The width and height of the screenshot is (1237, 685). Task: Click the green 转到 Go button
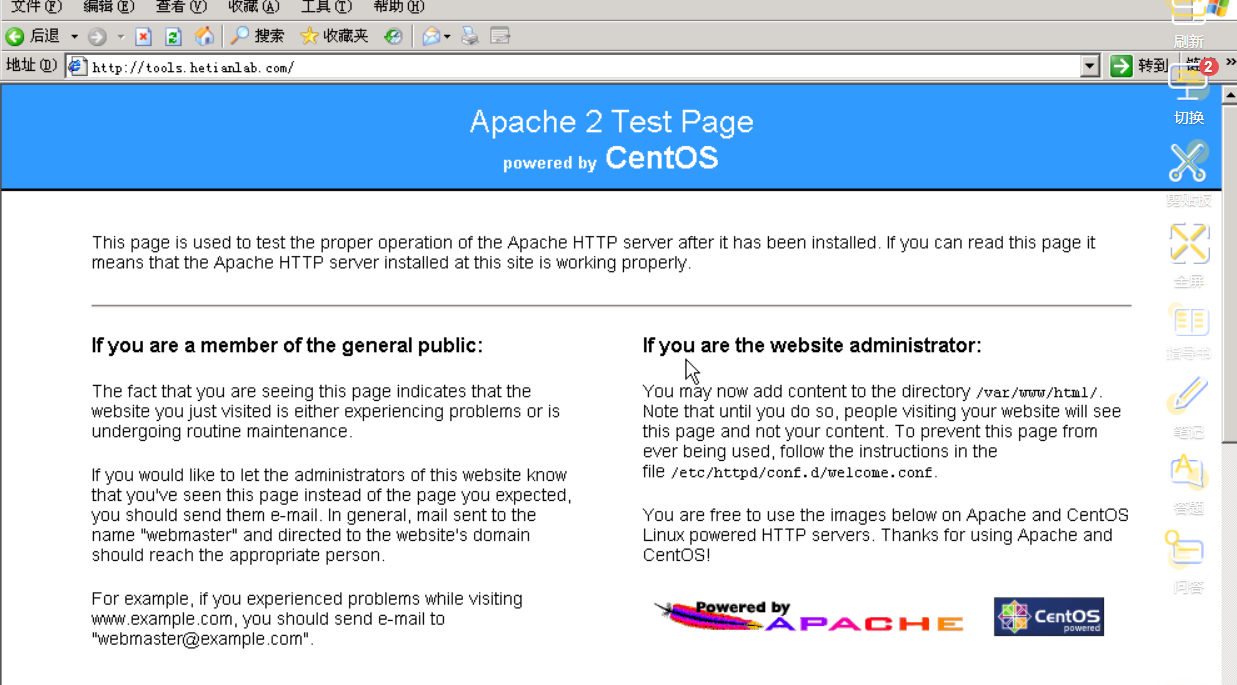[x=1139, y=66]
